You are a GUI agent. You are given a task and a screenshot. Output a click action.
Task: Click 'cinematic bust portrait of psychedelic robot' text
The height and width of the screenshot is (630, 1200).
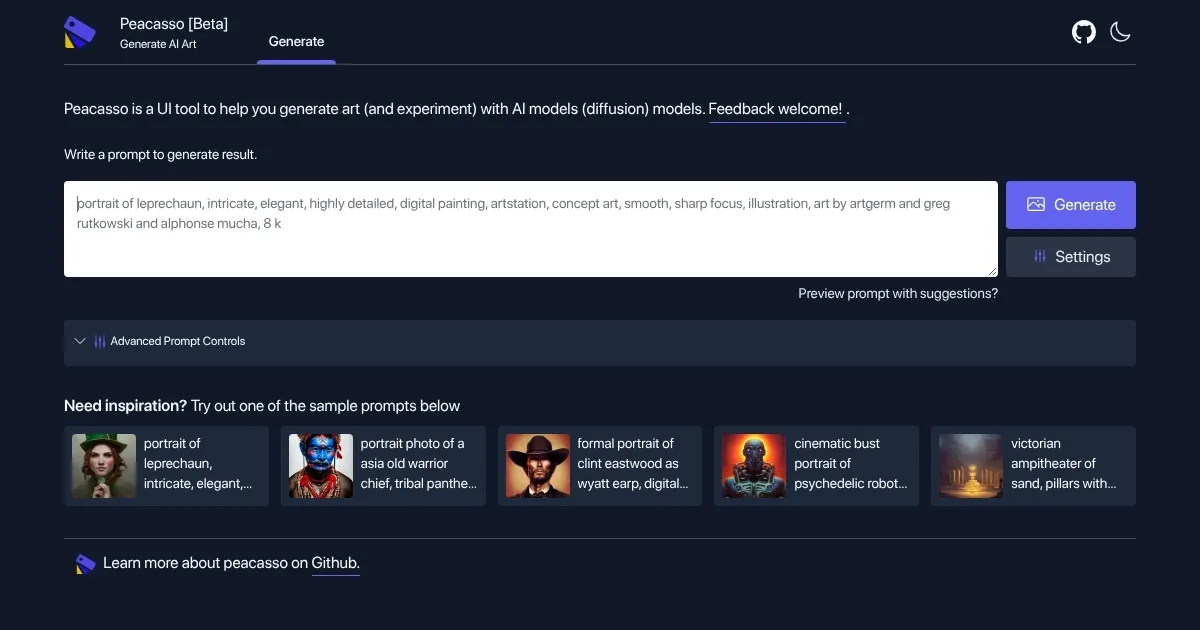coord(851,464)
